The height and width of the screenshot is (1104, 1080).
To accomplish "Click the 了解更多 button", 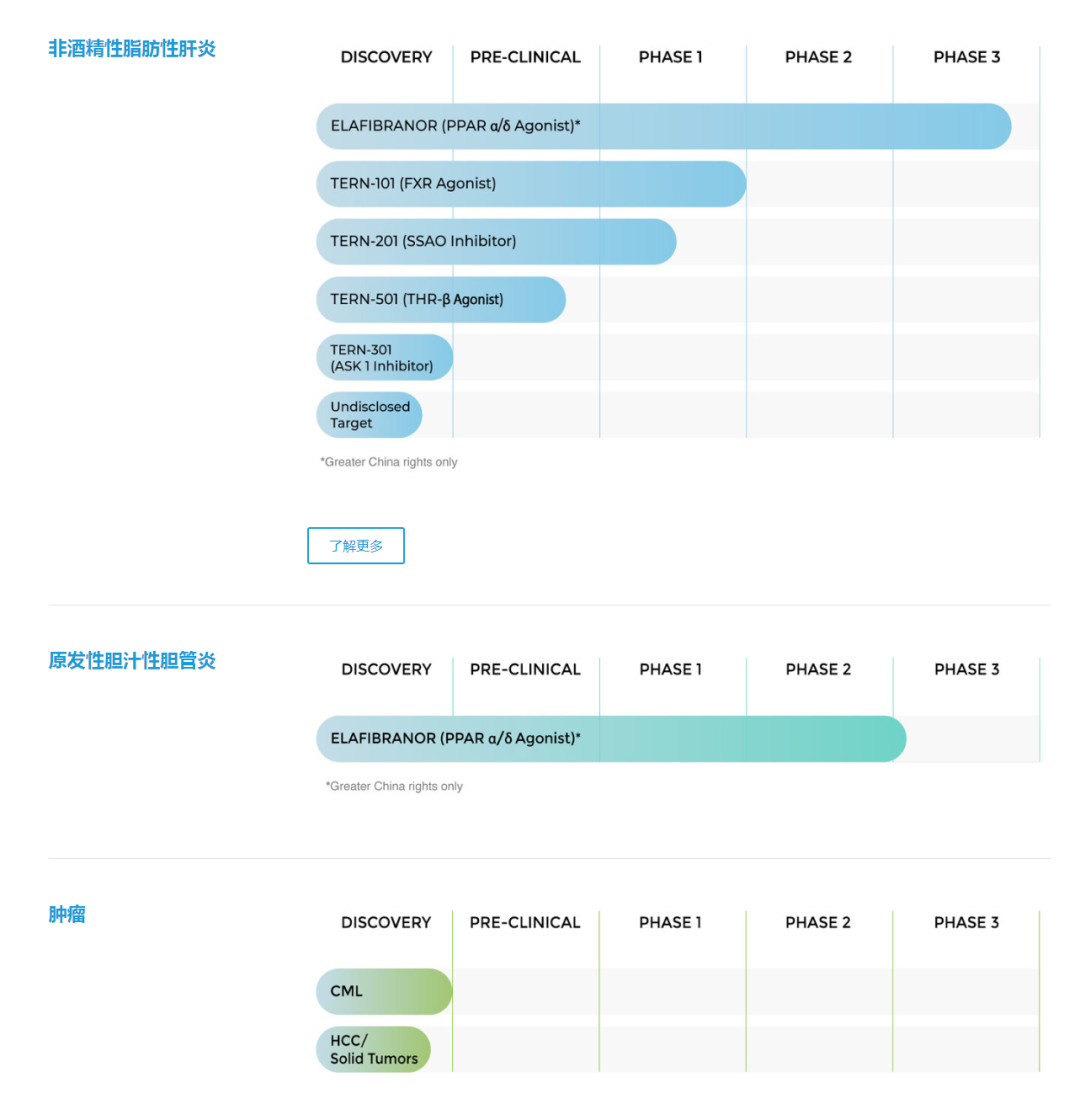I will 356,546.
